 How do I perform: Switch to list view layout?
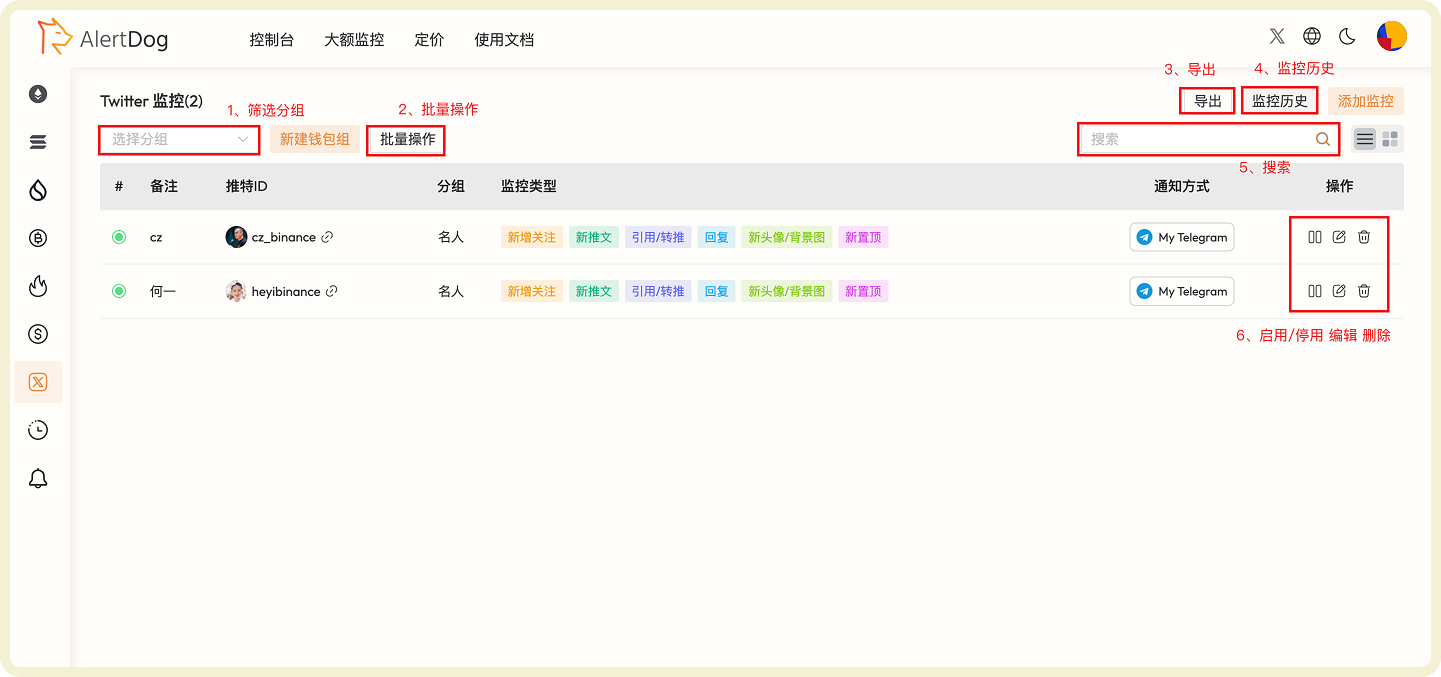coord(1365,139)
